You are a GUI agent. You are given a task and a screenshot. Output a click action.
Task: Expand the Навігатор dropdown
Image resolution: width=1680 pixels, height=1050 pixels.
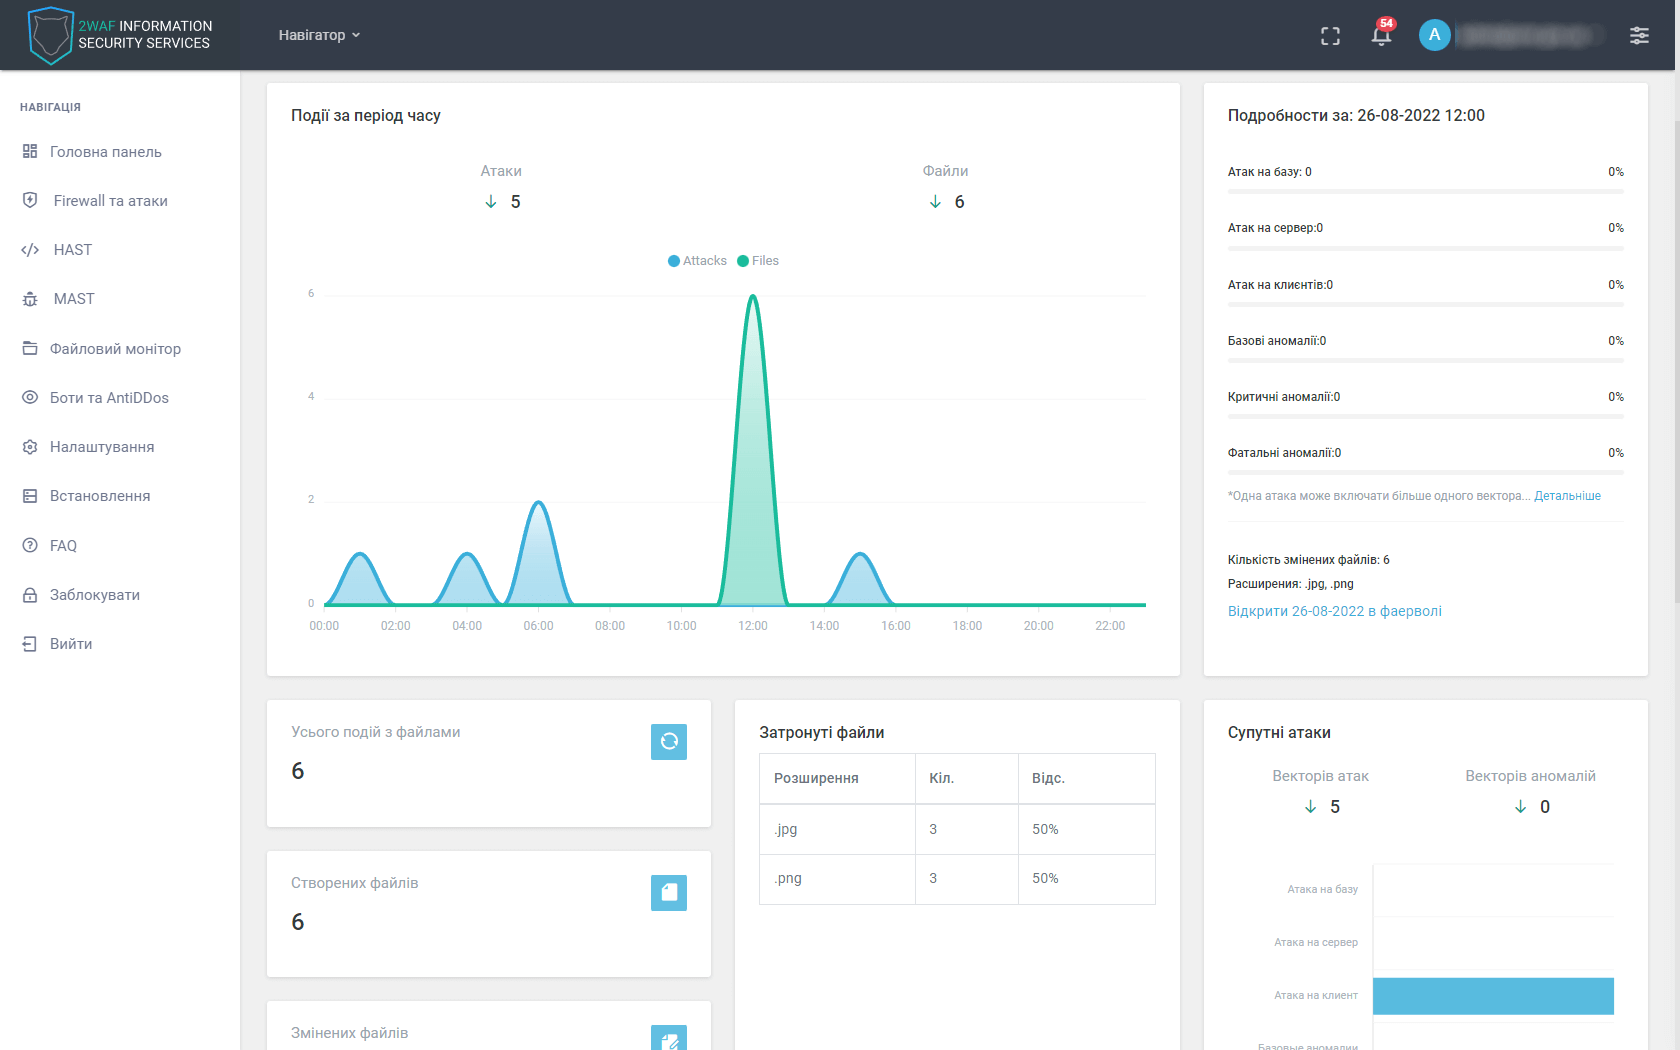coord(318,34)
